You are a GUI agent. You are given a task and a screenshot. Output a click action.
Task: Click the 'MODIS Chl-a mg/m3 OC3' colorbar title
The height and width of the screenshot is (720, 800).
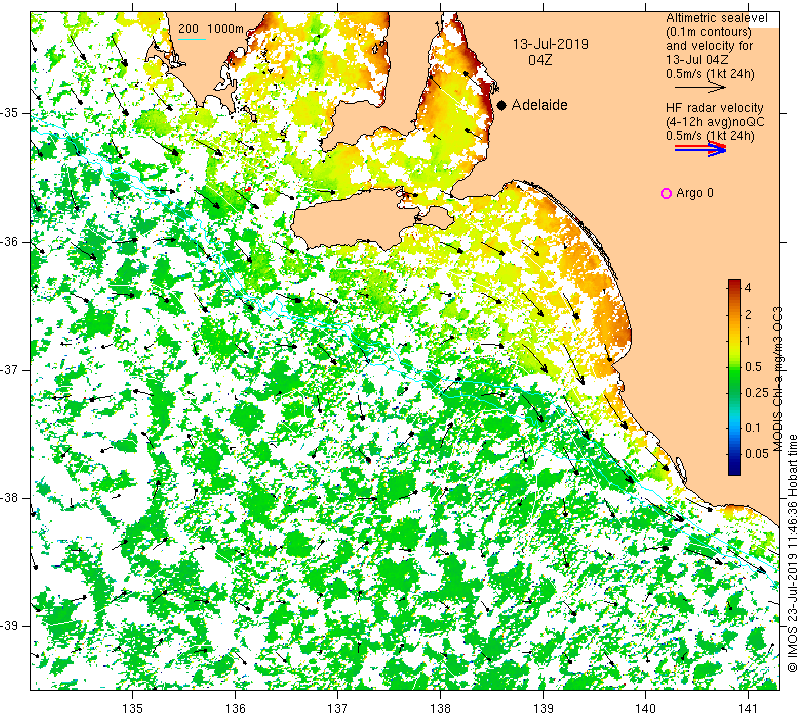coord(777,379)
